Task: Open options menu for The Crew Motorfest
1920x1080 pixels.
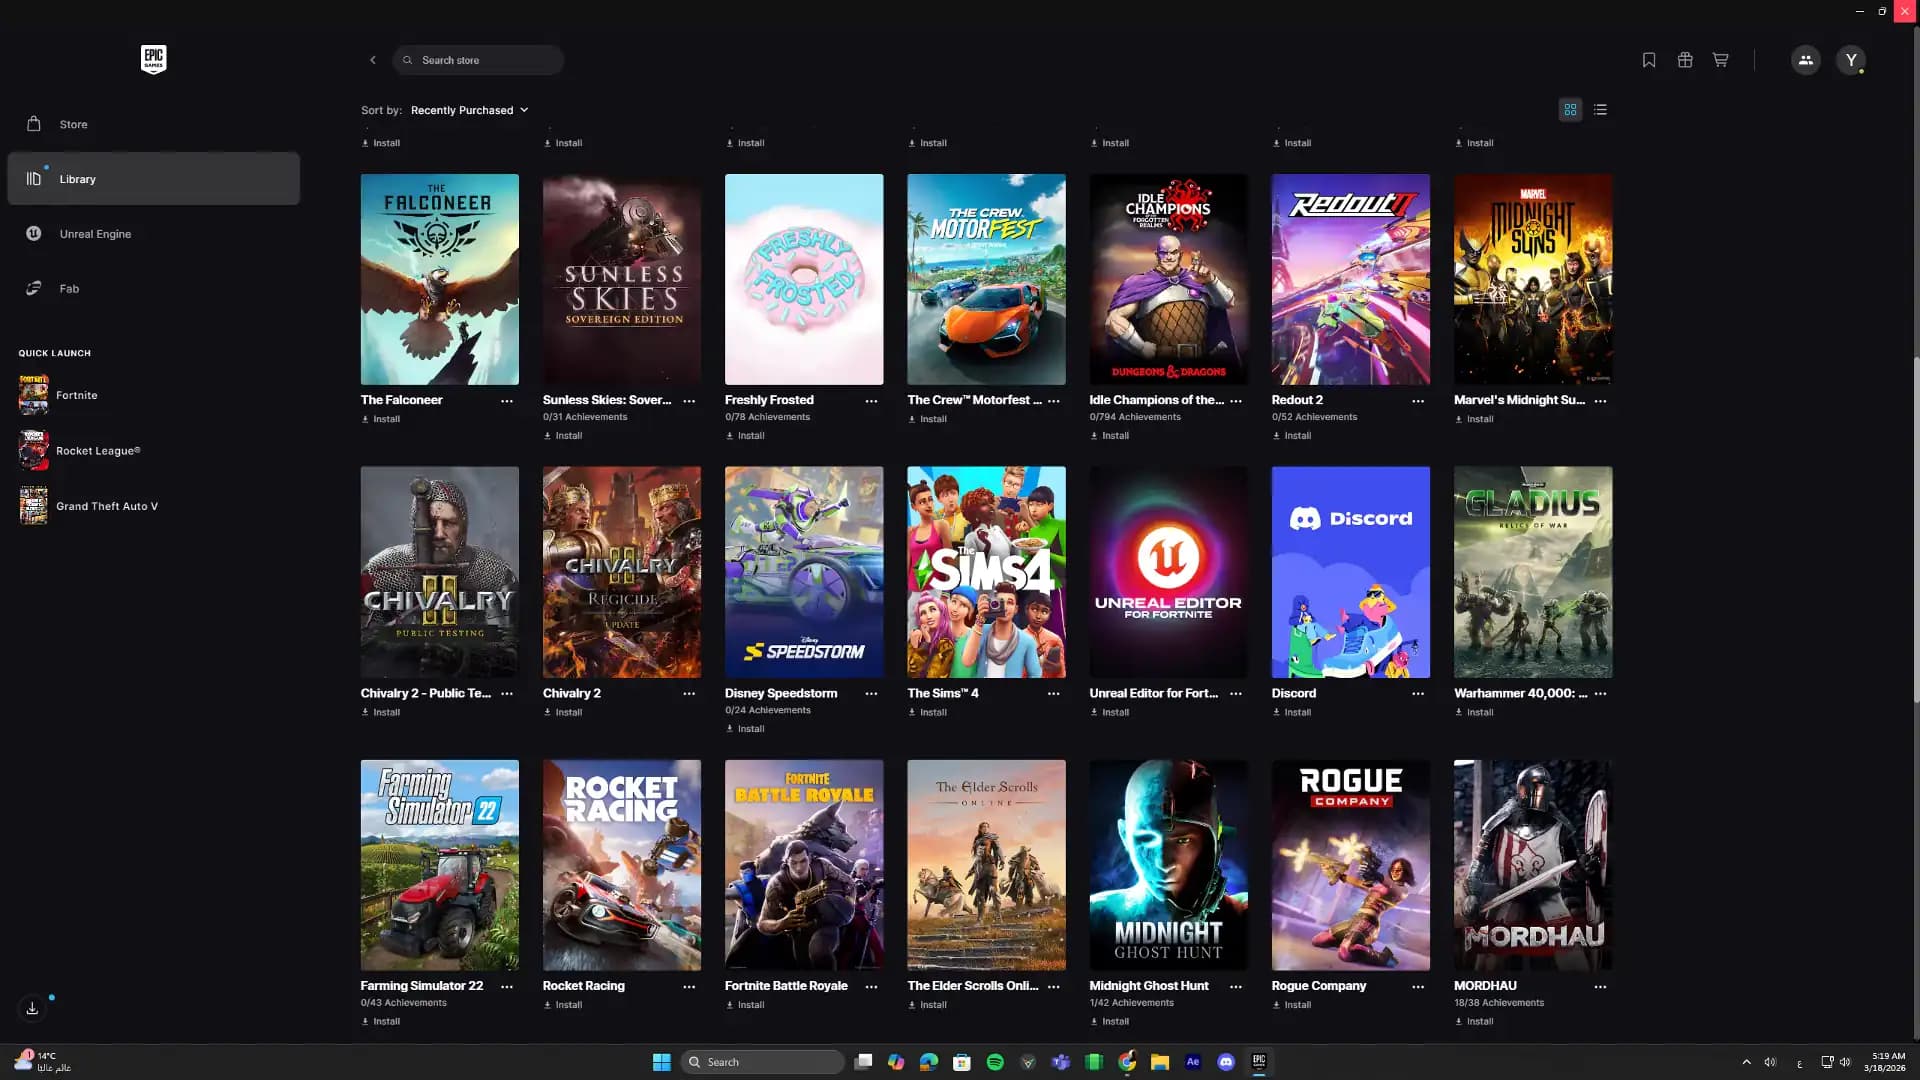Action: [1053, 401]
